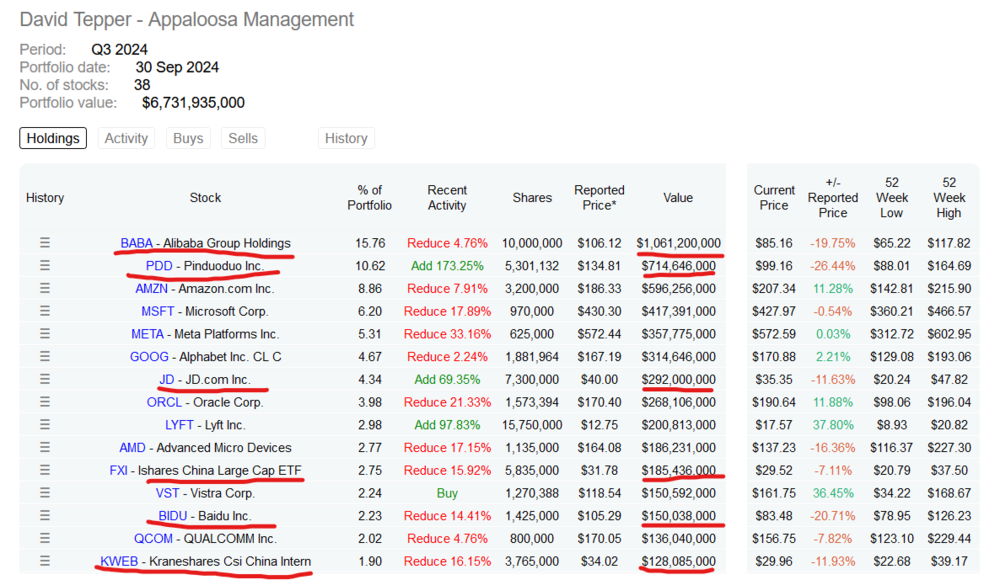
Task: Open the BIDU ticker link
Action: point(173,516)
